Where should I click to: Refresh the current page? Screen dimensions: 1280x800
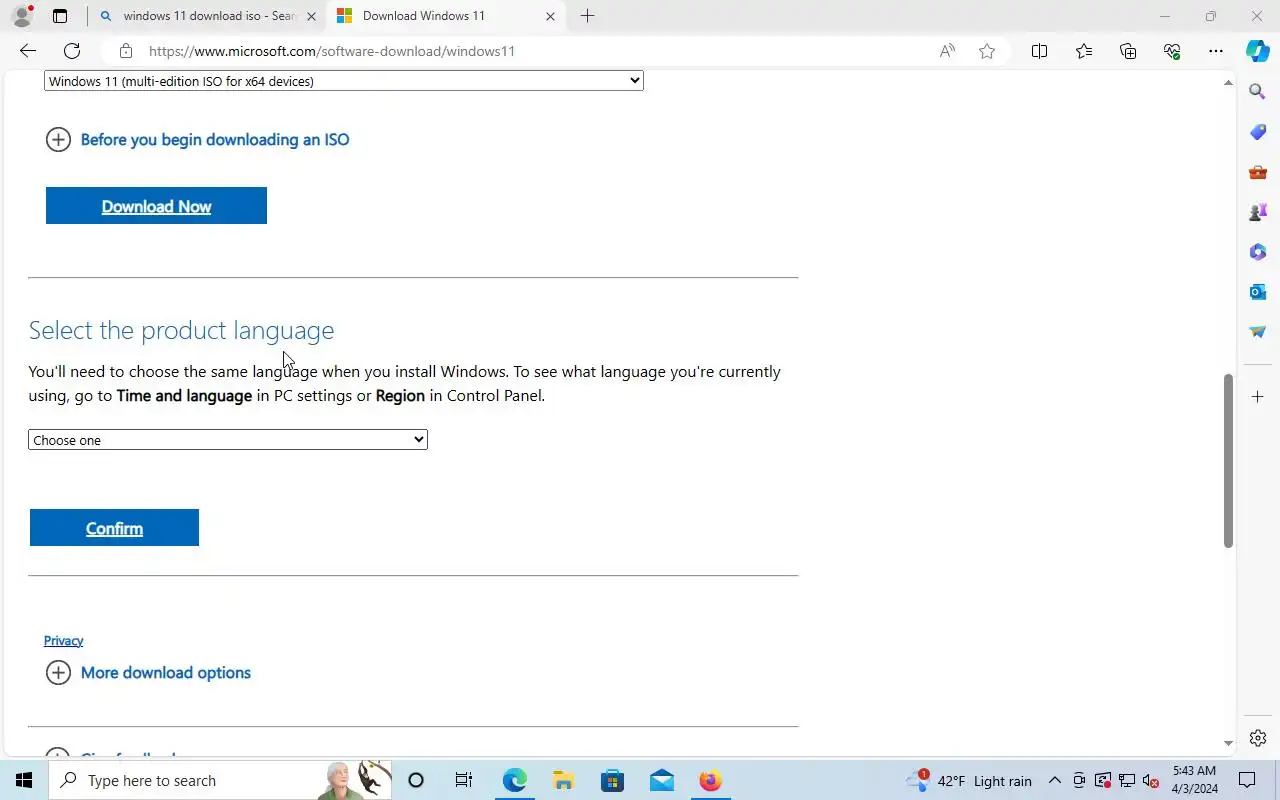click(x=72, y=51)
